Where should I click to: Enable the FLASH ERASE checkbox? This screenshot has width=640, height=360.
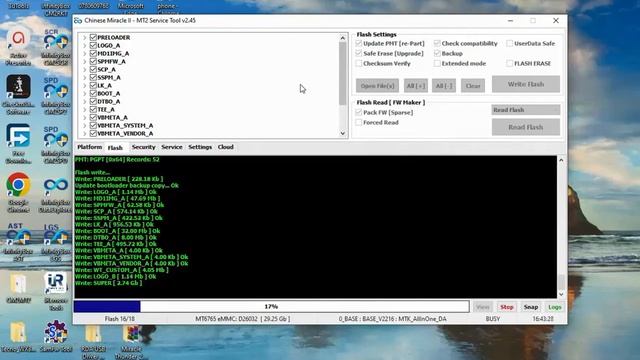coord(509,63)
